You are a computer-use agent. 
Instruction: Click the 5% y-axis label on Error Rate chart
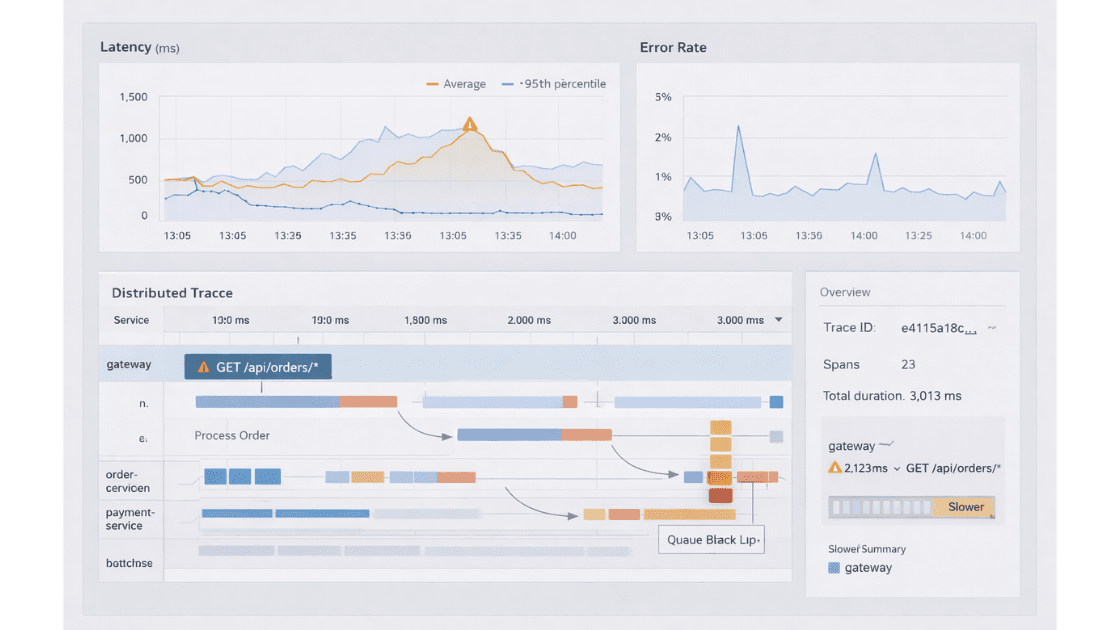point(664,96)
